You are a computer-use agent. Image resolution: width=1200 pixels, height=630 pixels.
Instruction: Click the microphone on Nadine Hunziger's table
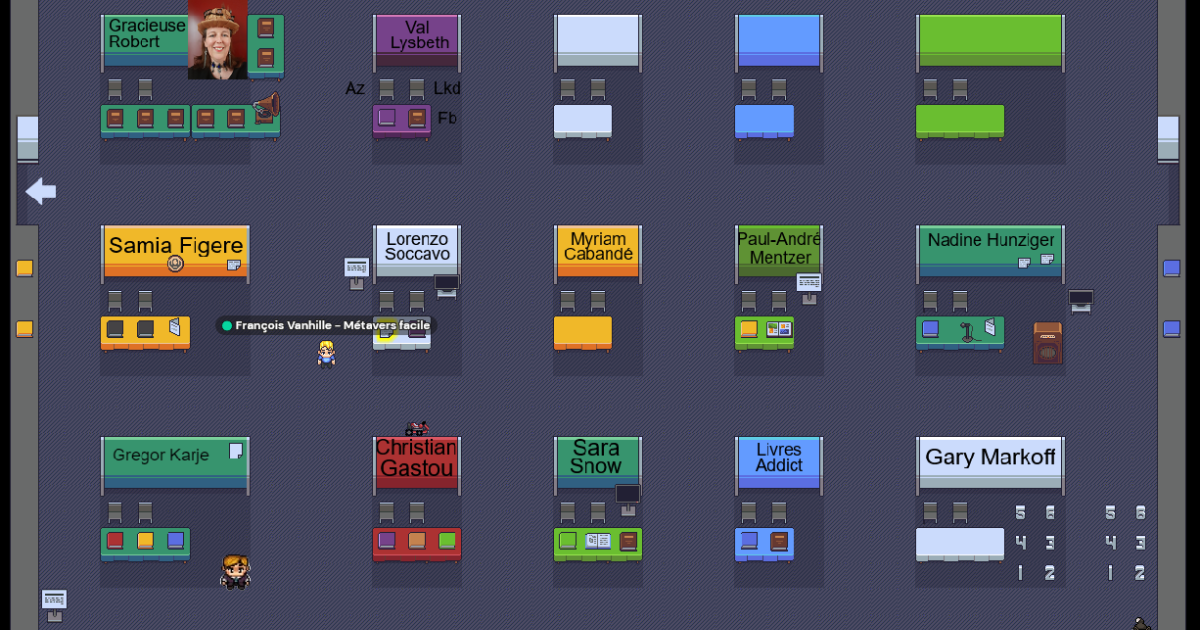(x=967, y=331)
